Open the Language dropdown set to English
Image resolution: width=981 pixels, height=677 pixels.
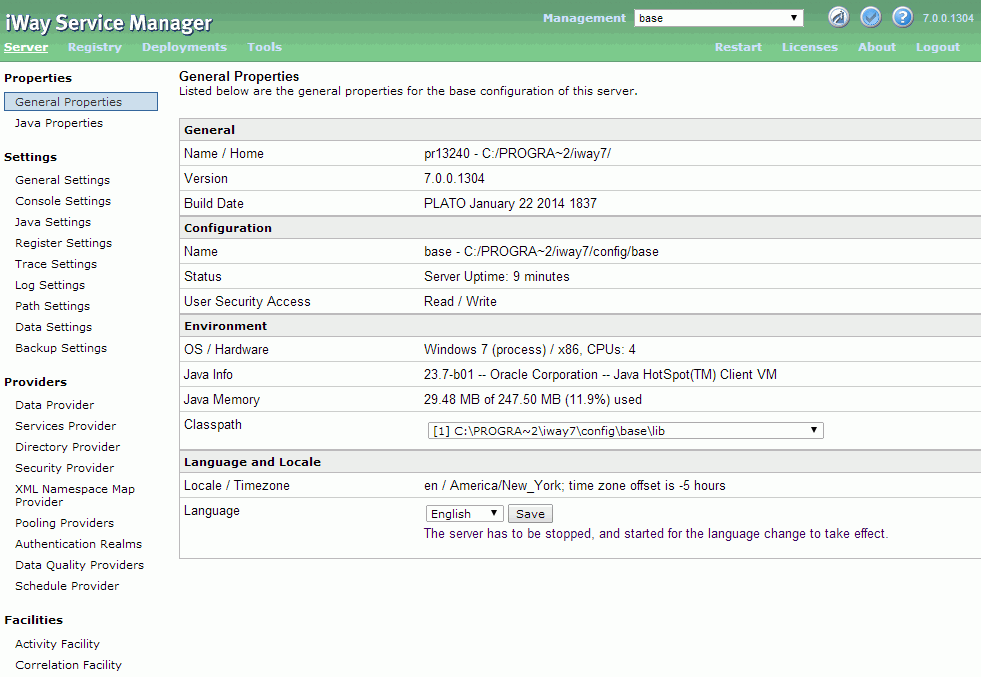click(x=464, y=514)
